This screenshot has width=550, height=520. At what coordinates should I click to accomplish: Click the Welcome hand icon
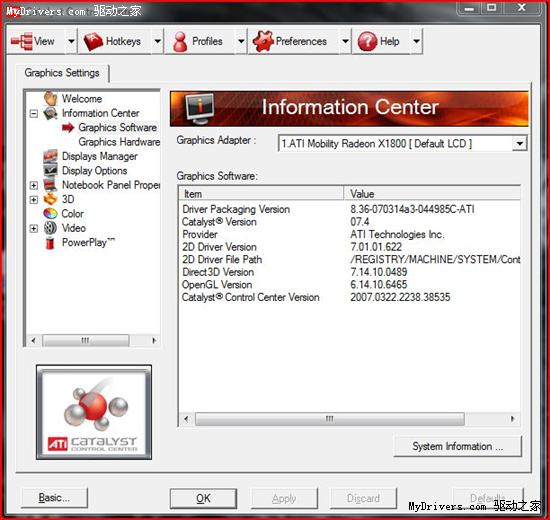coord(51,98)
